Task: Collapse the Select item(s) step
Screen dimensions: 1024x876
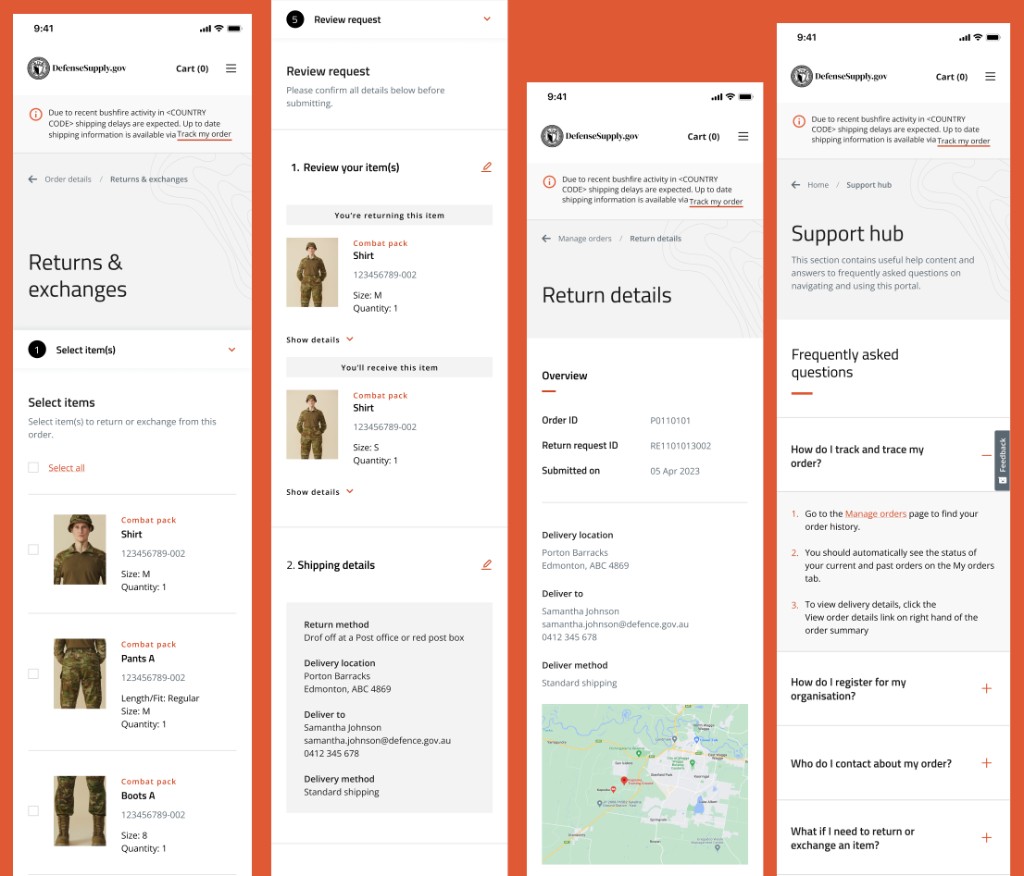Action: coord(232,349)
